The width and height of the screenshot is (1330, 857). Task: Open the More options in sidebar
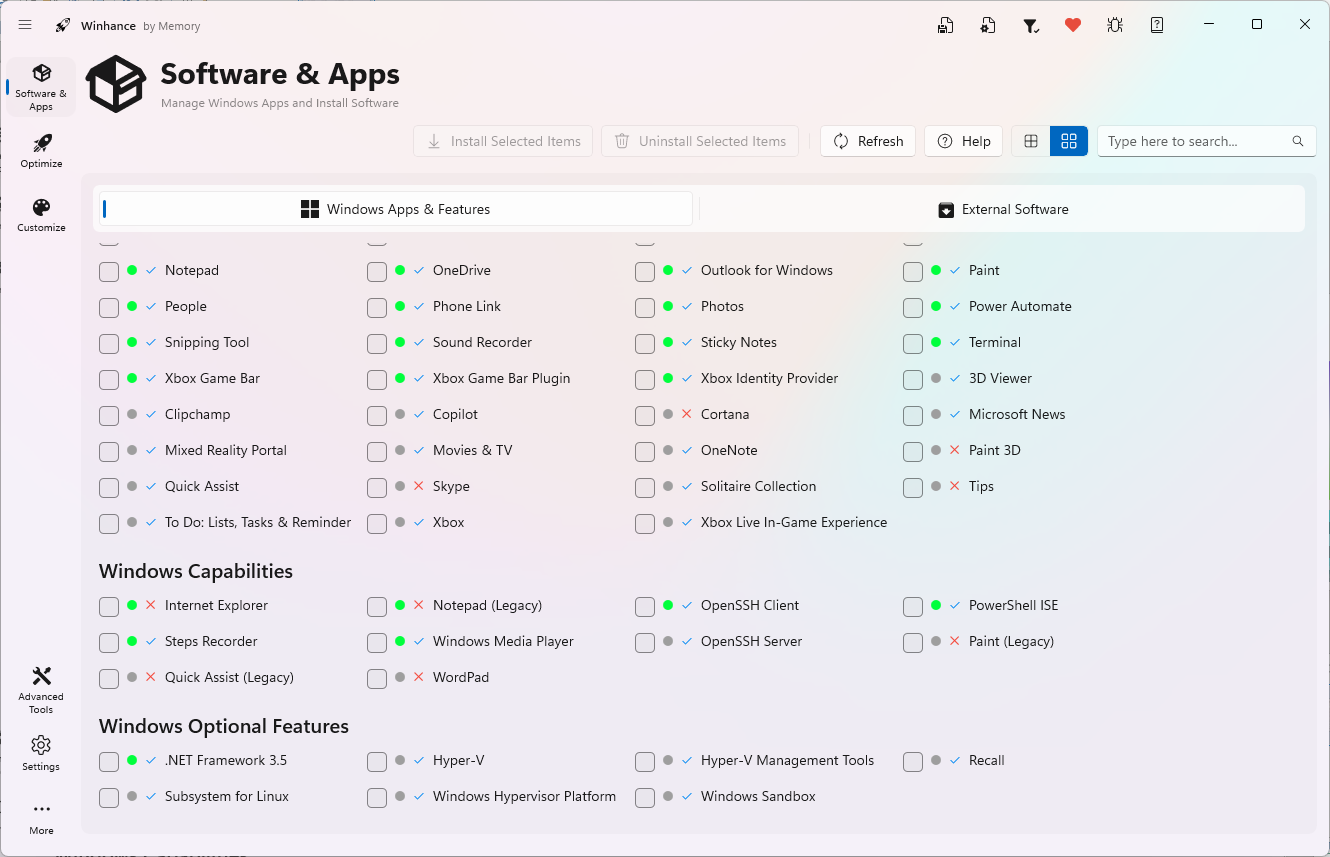pyautogui.click(x=41, y=817)
